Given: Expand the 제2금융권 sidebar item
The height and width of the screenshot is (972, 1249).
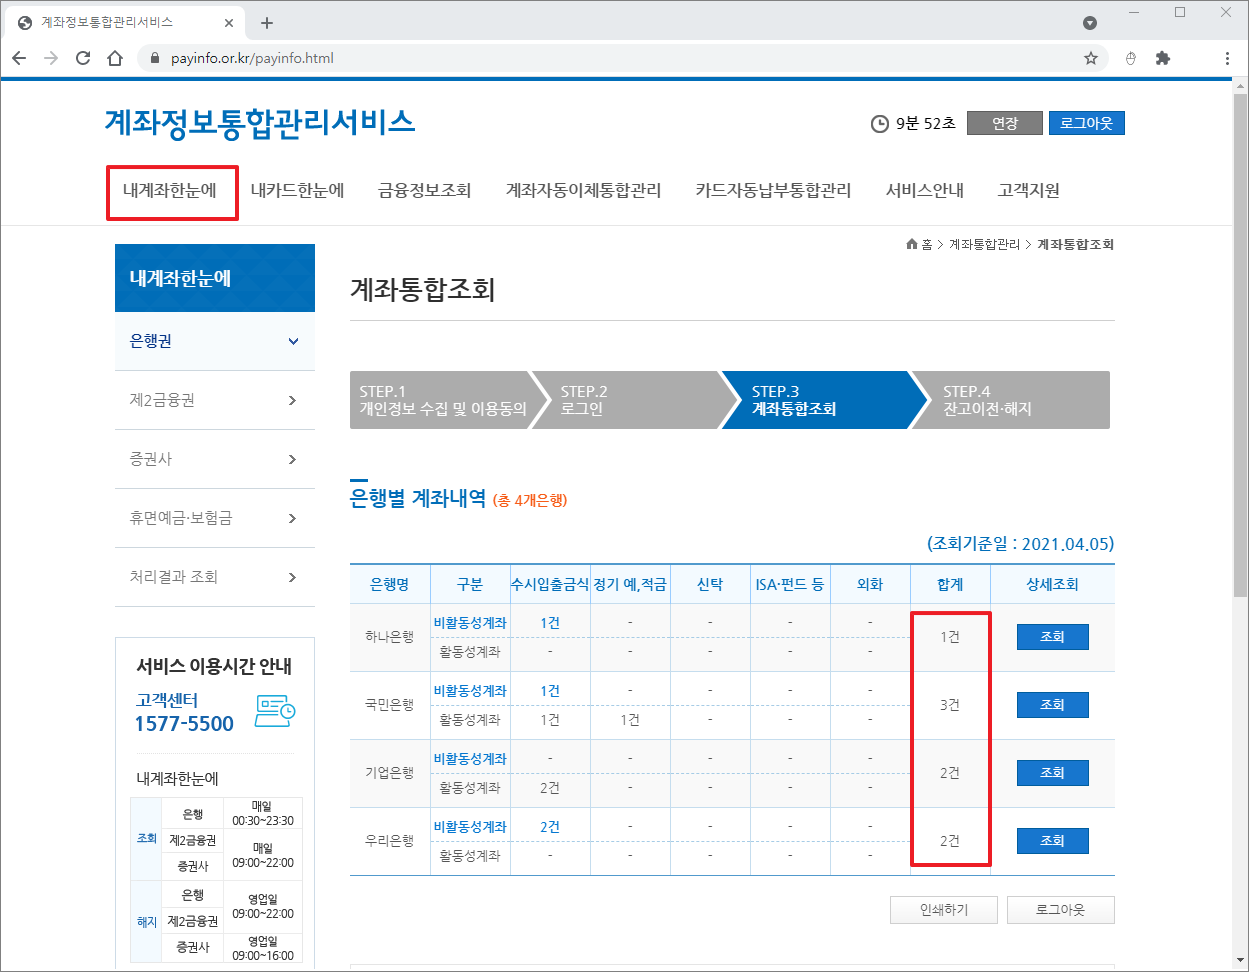Looking at the screenshot, I should click(x=215, y=400).
